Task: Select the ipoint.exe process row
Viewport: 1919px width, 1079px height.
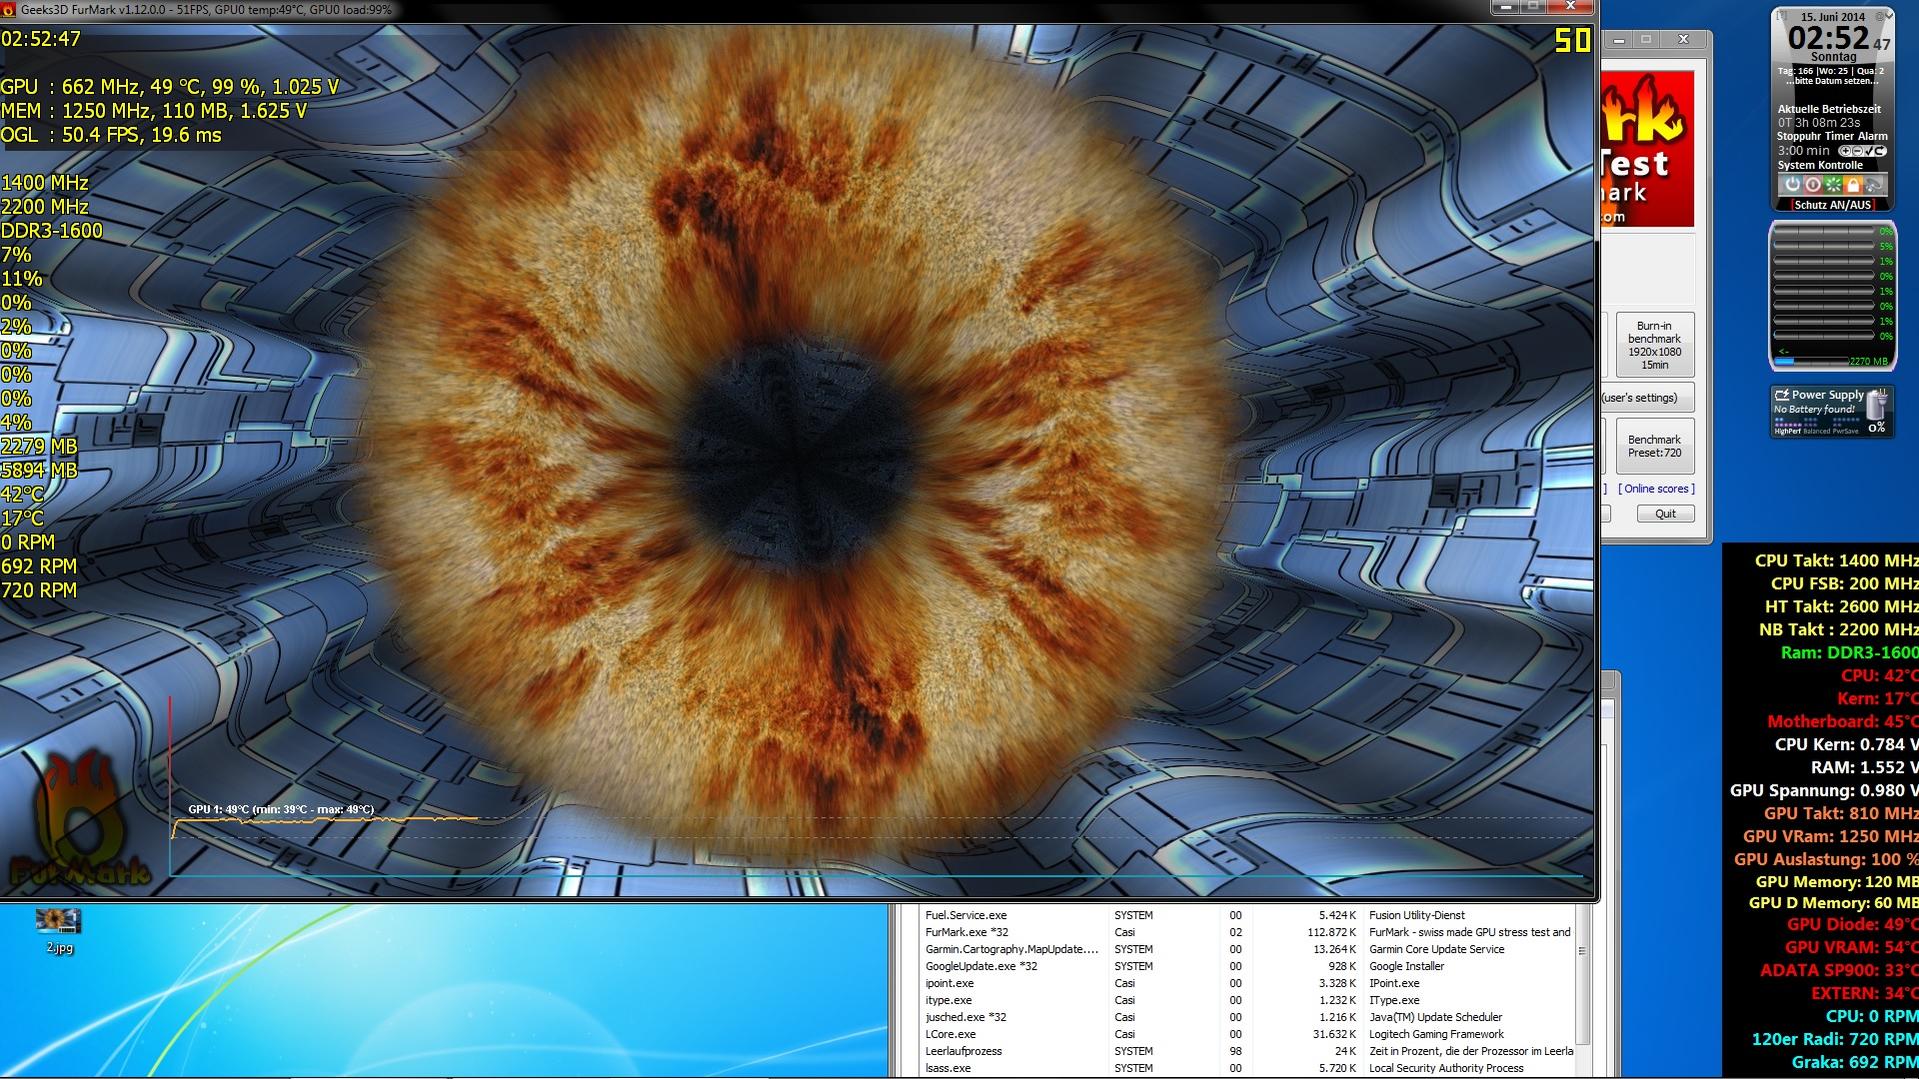Action: (1247, 983)
